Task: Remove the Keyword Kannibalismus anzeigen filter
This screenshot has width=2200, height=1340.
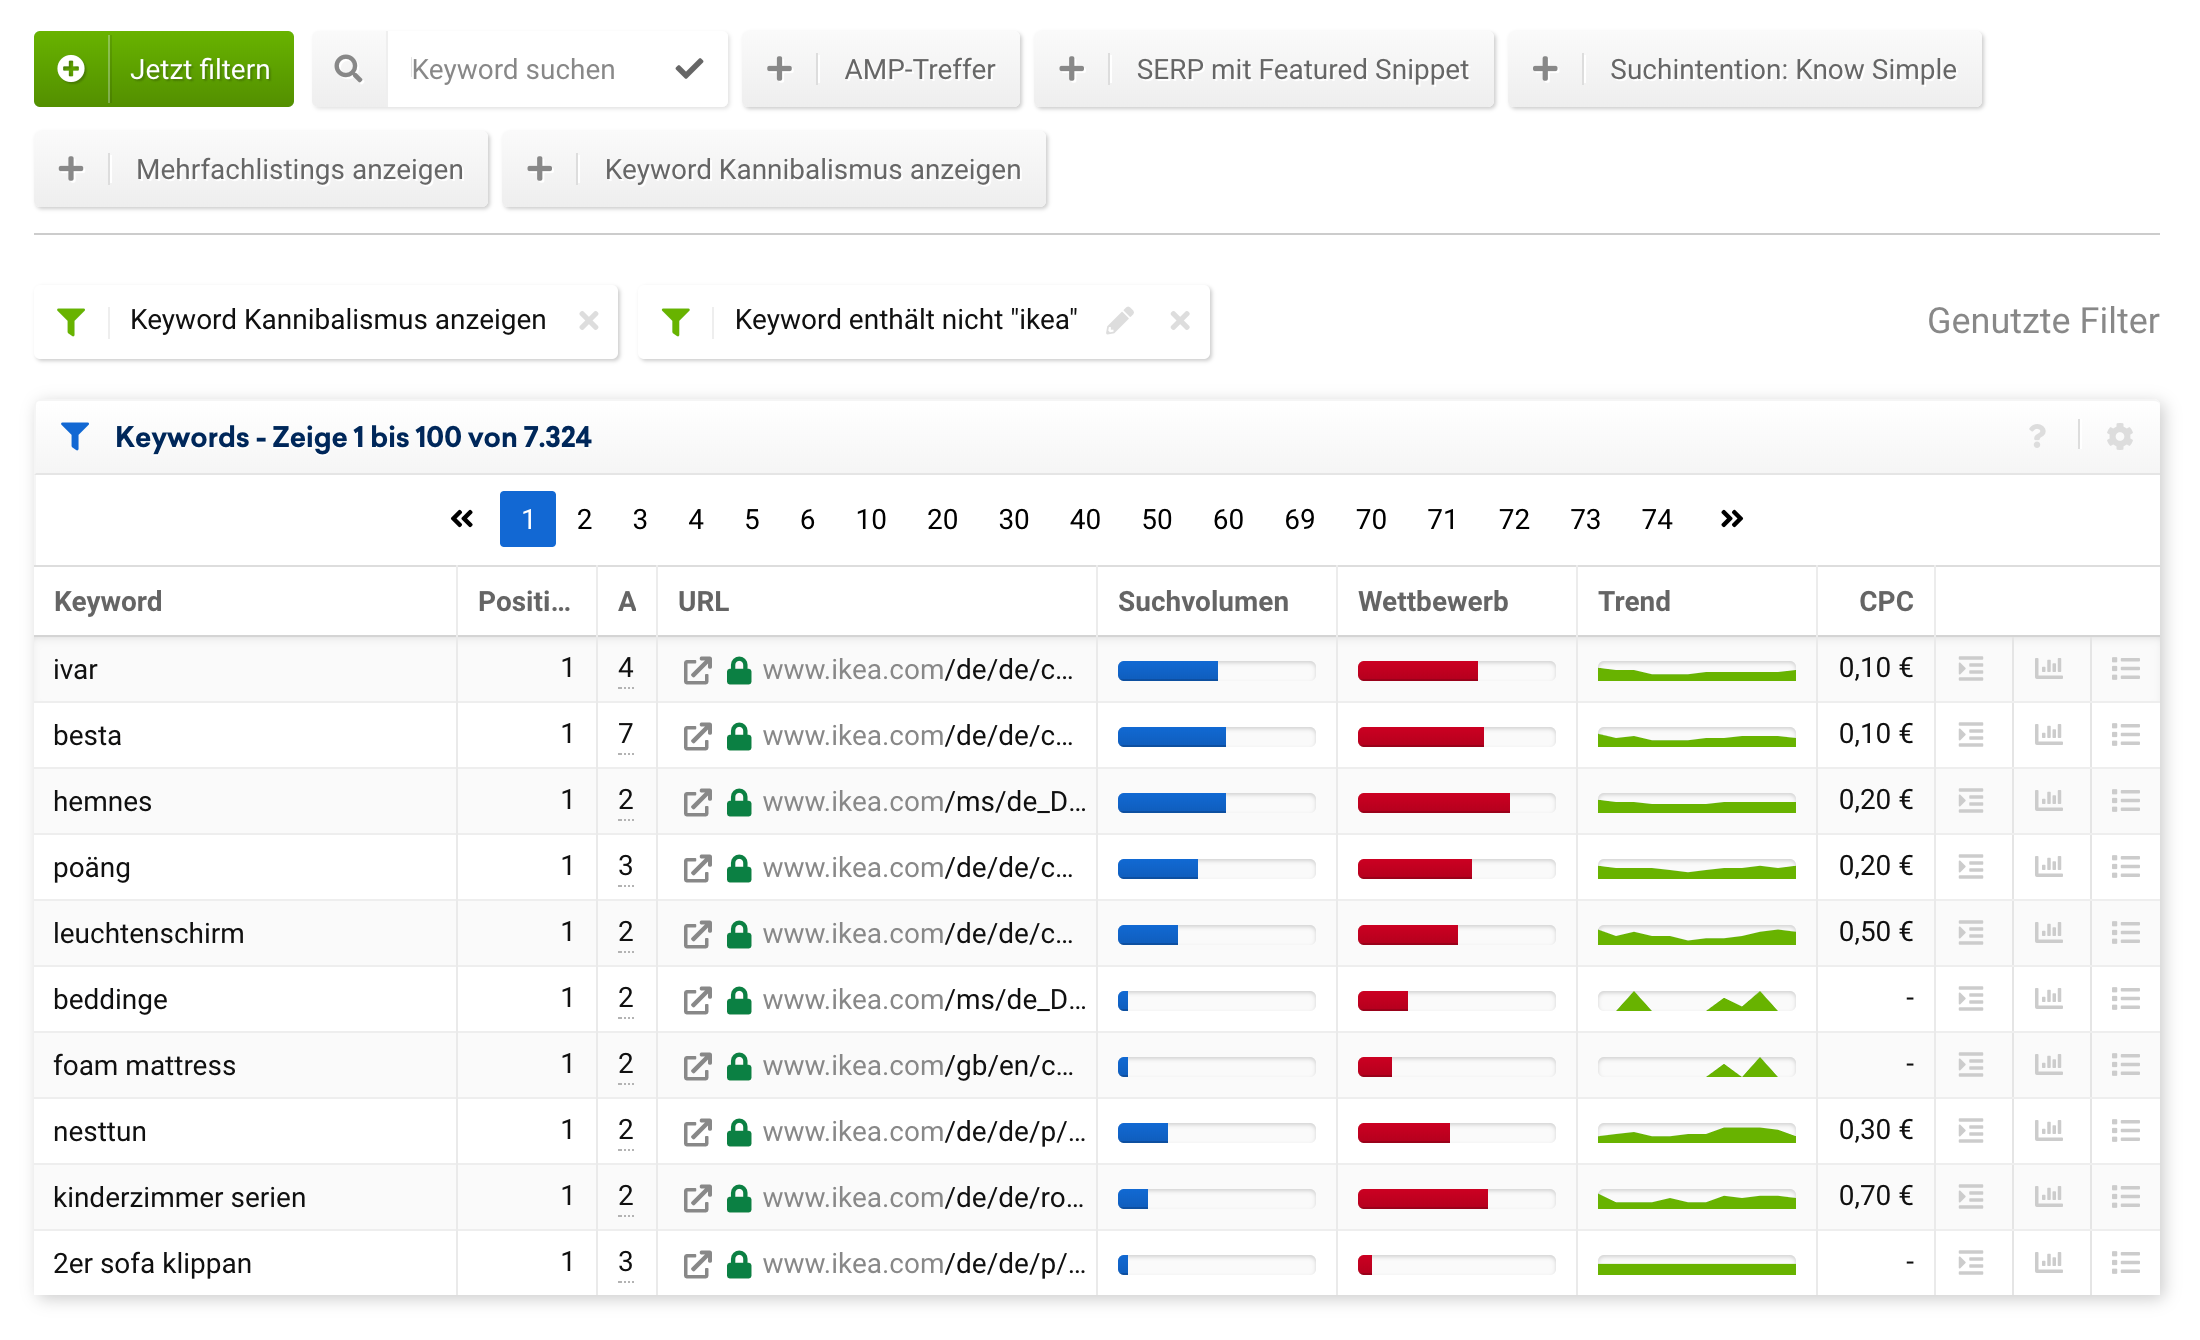Action: [x=589, y=320]
